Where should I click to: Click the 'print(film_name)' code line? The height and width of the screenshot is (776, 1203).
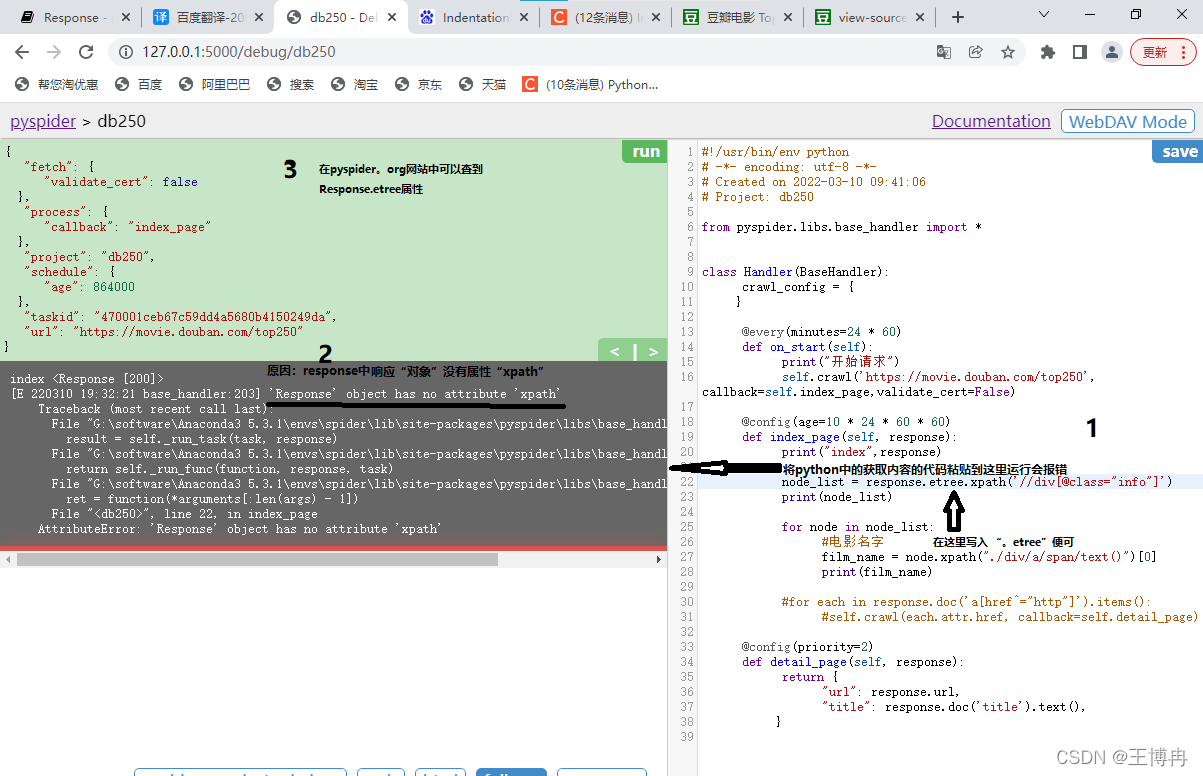click(x=877, y=572)
